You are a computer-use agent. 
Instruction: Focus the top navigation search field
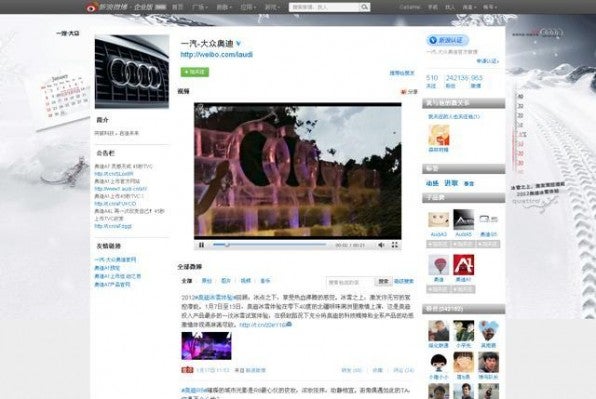(324, 7)
